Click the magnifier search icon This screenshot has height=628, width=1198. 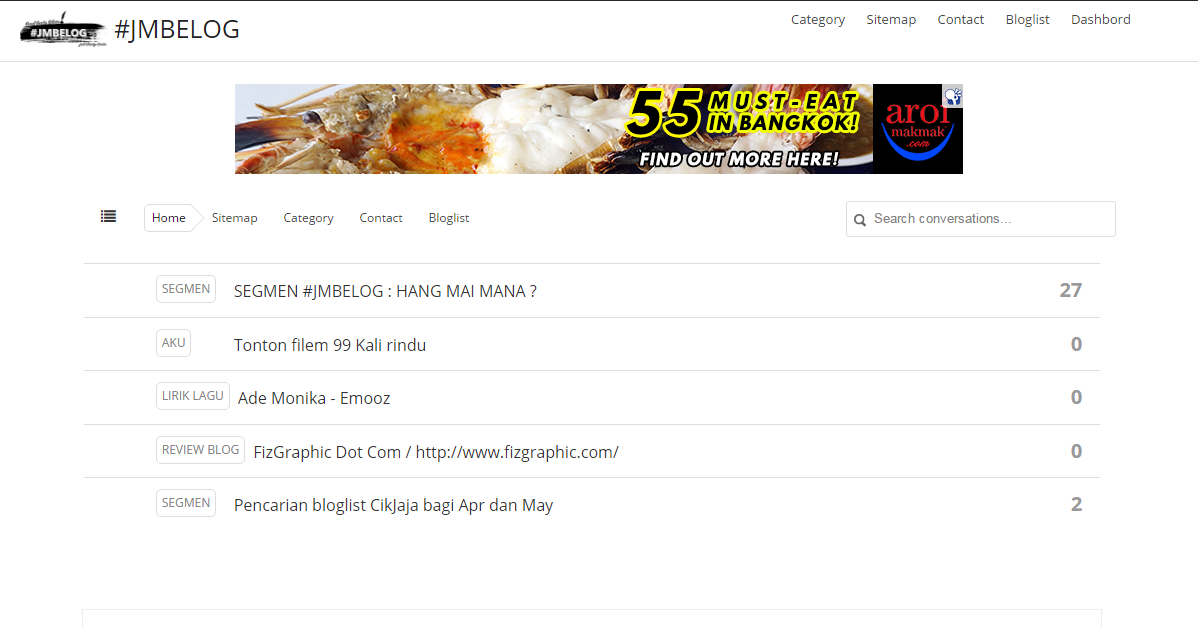pos(860,220)
